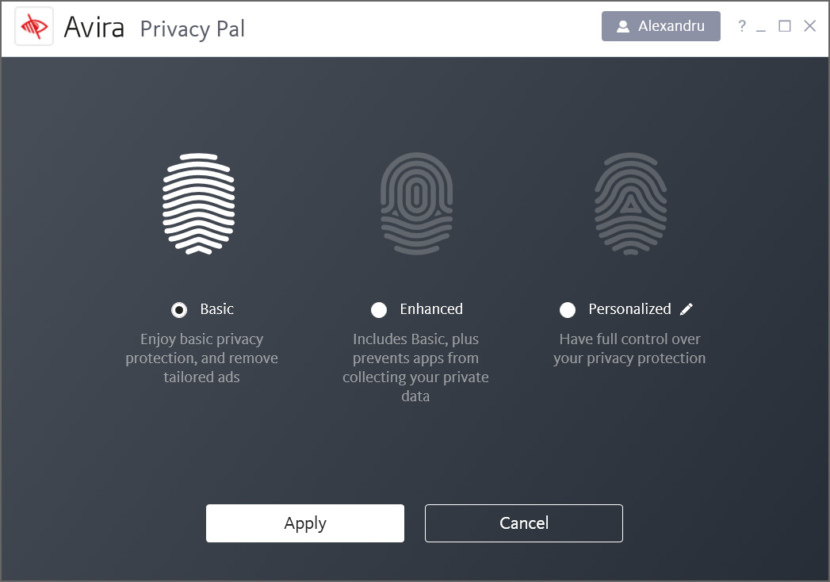
Task: Open help via the question mark icon
Action: pos(741,26)
